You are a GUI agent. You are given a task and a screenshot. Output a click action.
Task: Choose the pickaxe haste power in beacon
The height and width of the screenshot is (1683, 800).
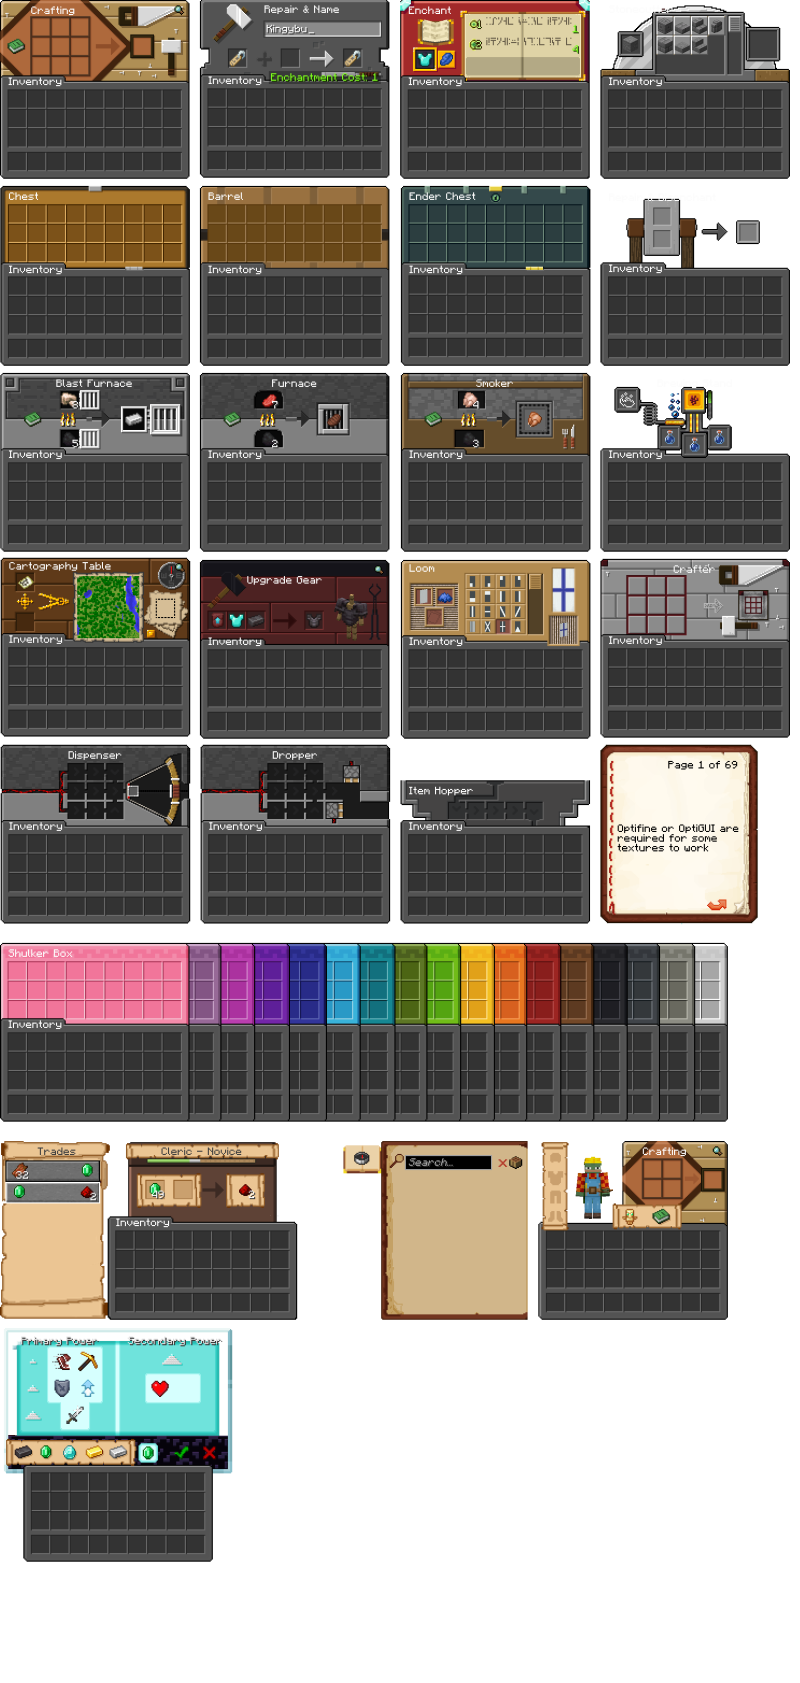[x=88, y=1362]
